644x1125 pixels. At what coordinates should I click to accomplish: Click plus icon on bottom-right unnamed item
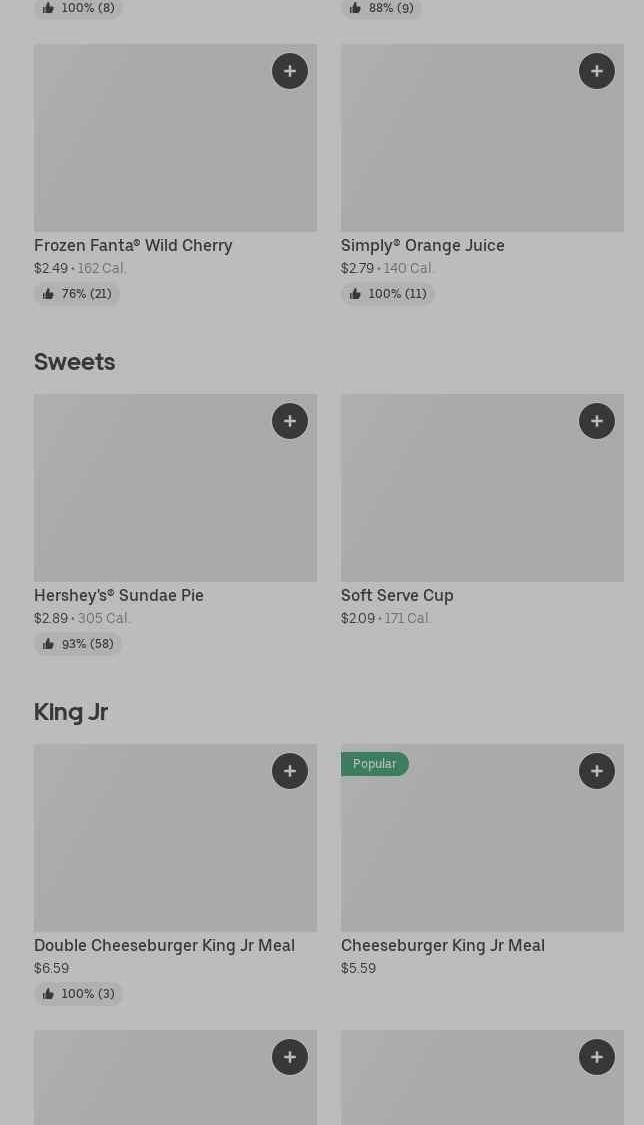click(597, 1057)
